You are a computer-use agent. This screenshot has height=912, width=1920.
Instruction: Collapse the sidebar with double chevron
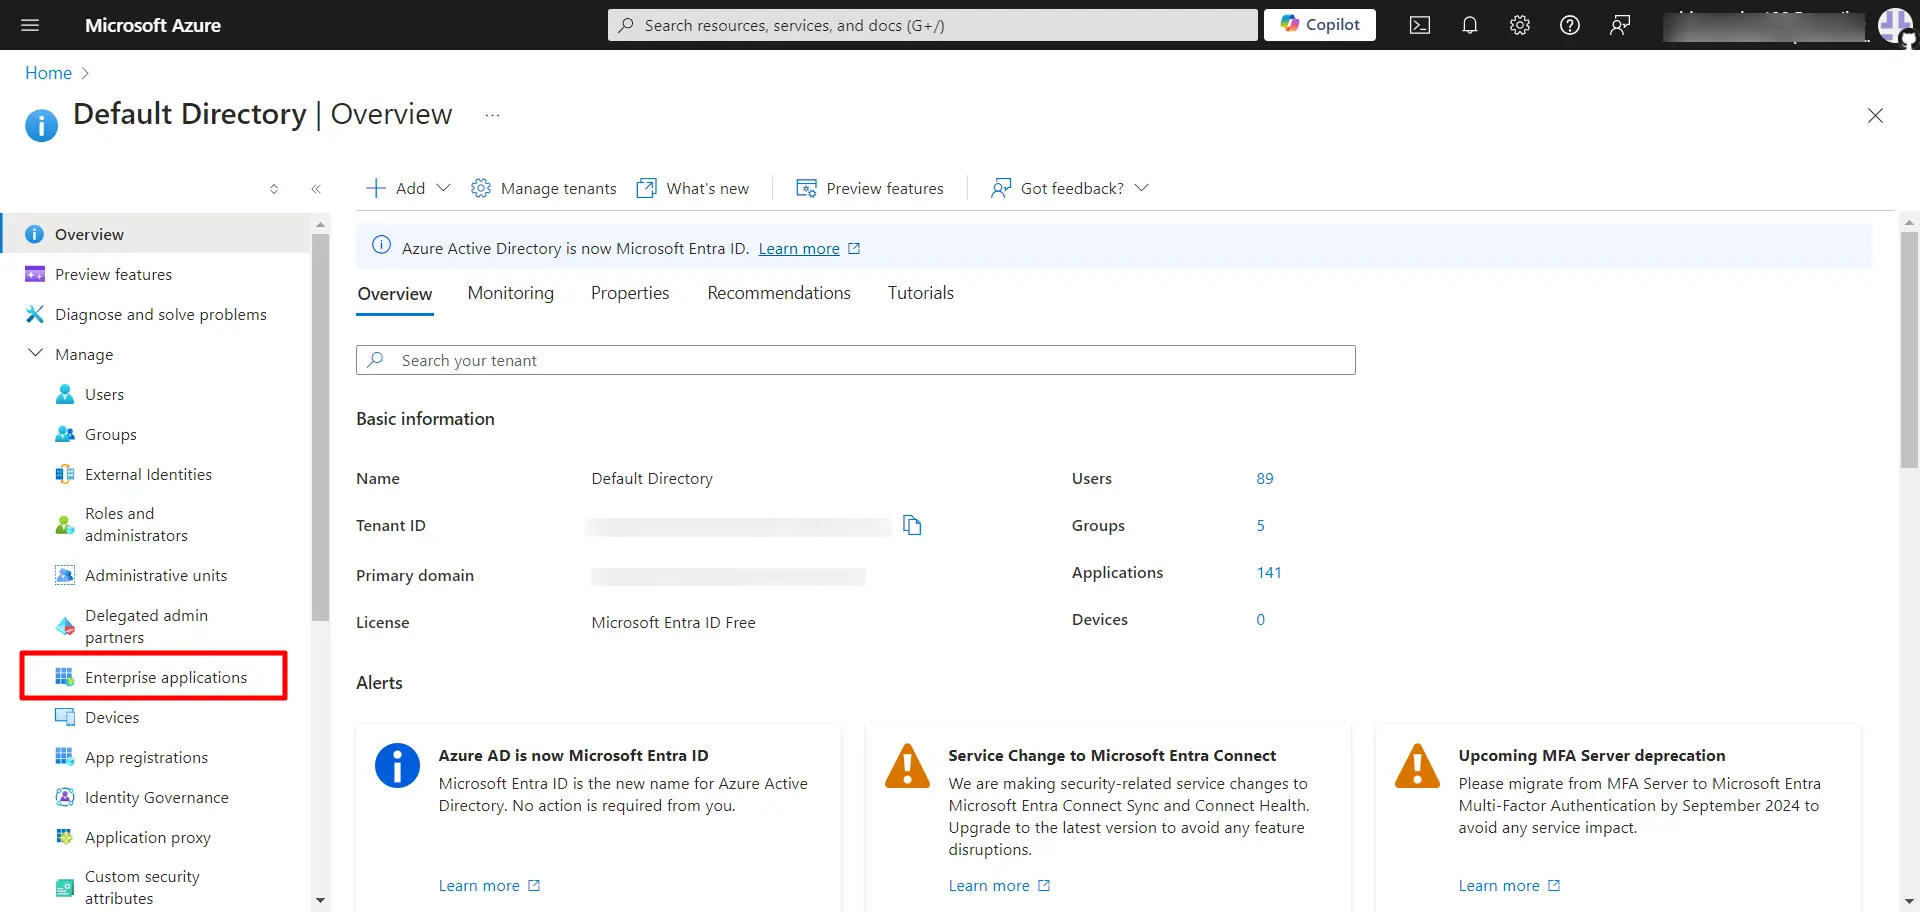(316, 189)
